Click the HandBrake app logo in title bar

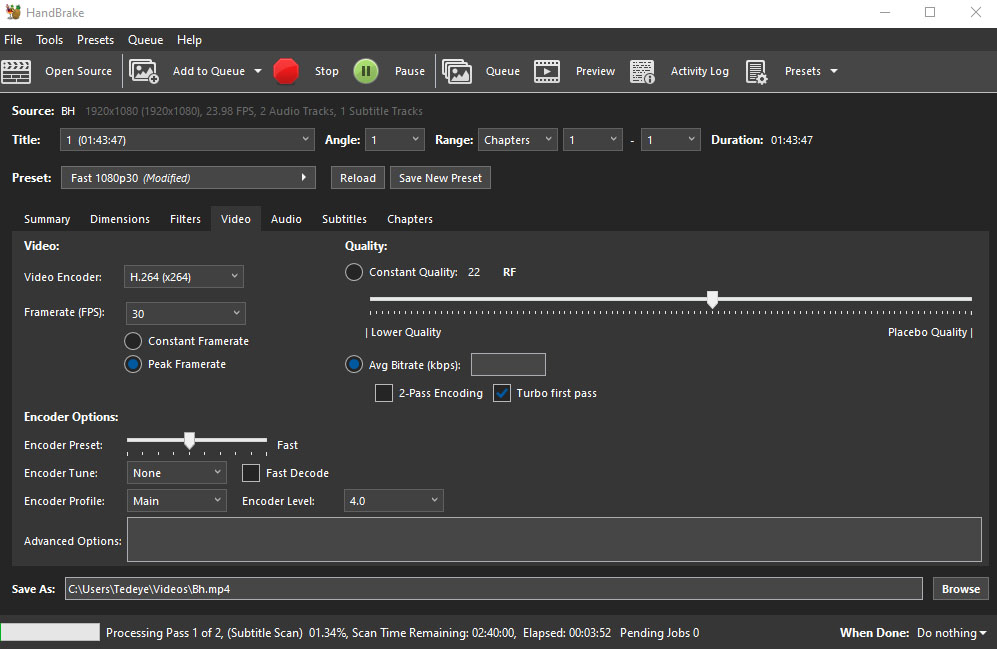(x=13, y=12)
